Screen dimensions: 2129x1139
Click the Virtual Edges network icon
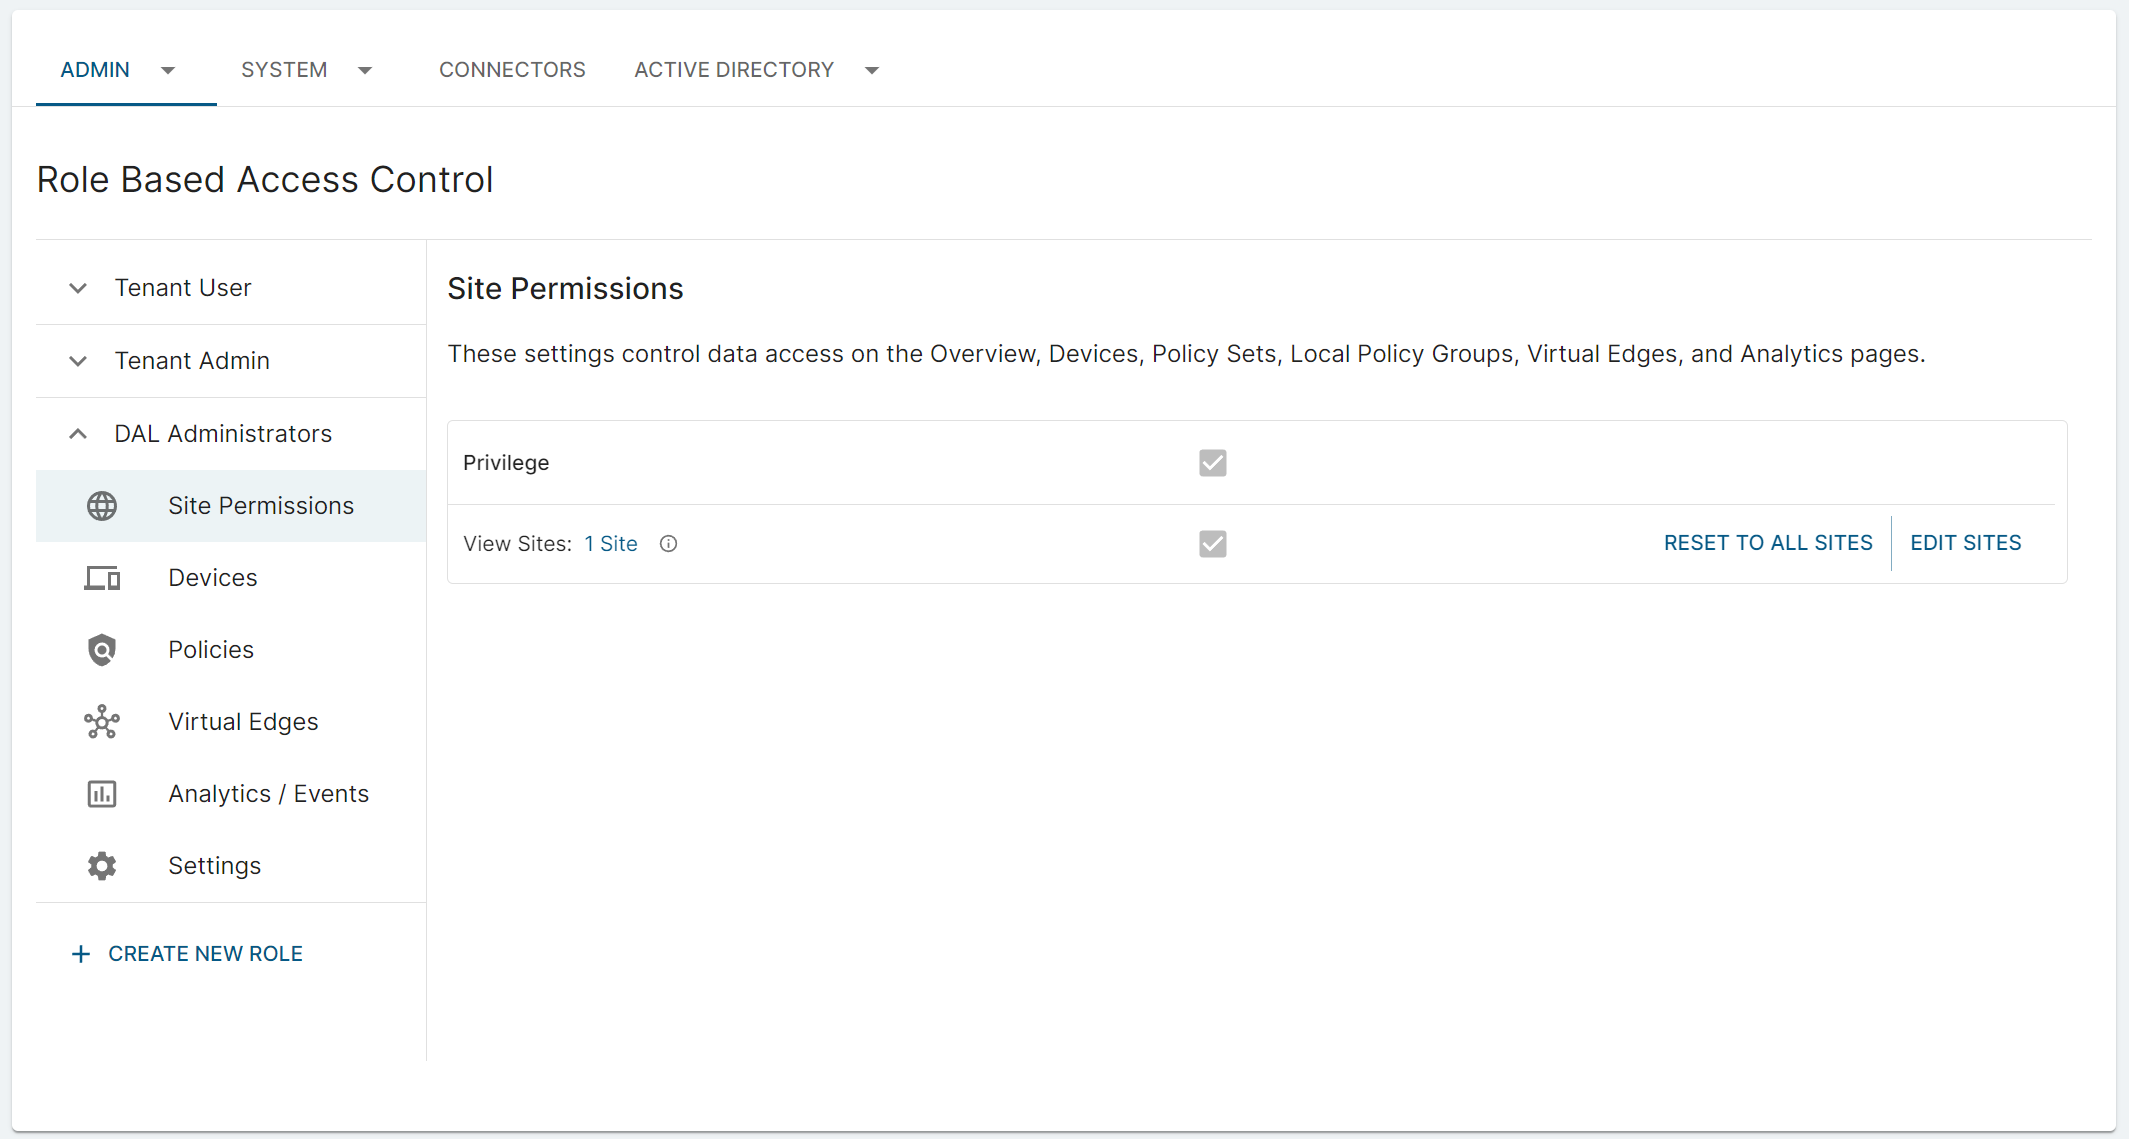(102, 722)
